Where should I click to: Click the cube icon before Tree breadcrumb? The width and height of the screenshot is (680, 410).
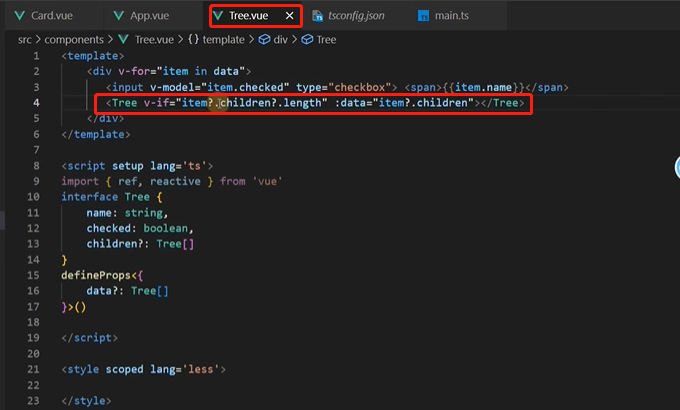coord(307,39)
